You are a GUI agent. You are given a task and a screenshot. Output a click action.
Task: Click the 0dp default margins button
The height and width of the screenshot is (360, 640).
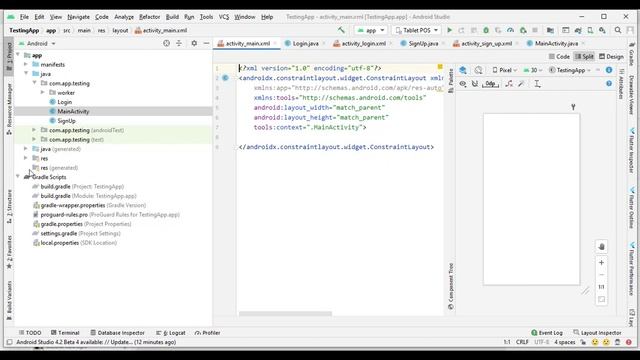[490, 84]
